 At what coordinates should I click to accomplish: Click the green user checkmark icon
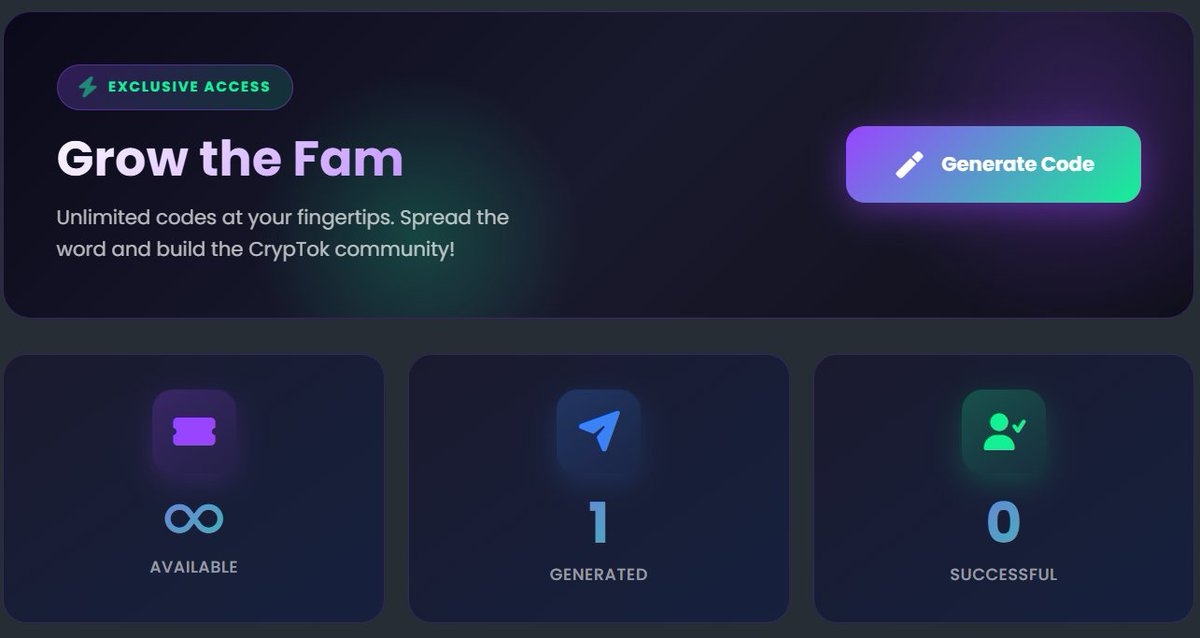[x=1003, y=431]
